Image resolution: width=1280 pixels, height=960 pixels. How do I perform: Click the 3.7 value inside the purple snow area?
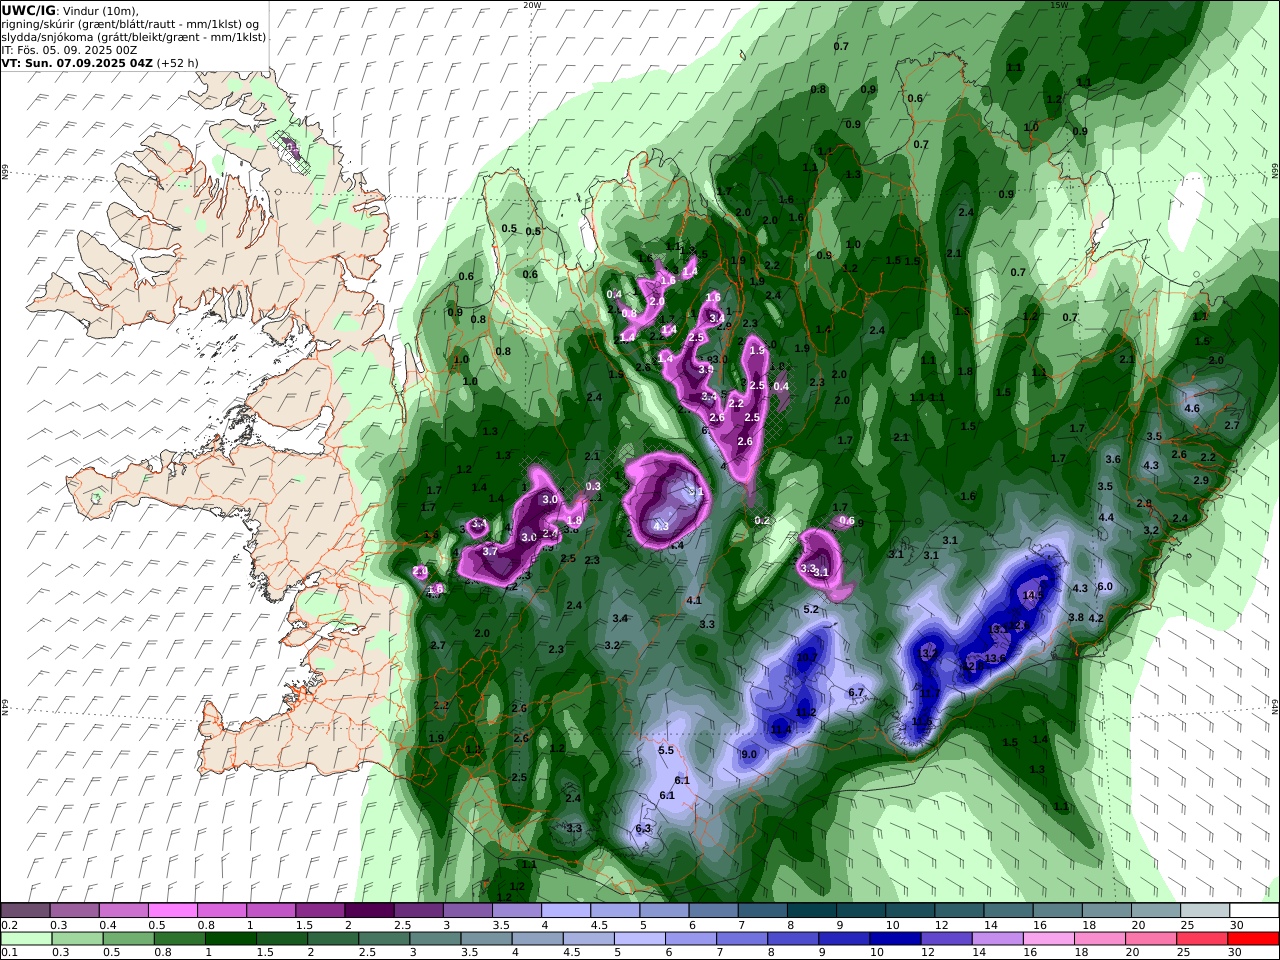(x=490, y=551)
